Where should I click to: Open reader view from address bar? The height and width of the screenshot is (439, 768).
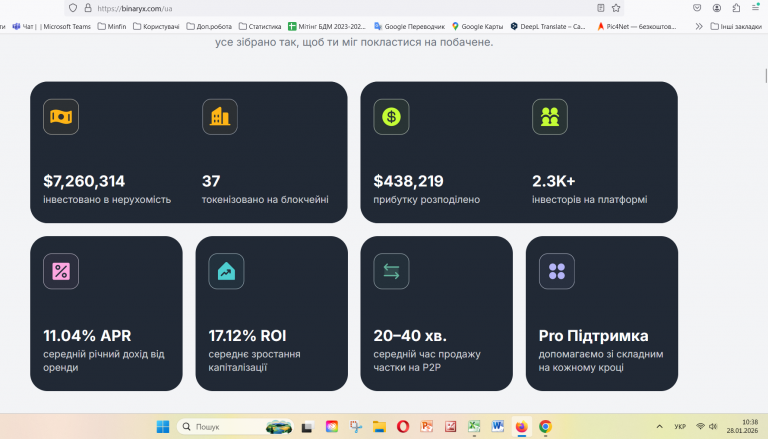coord(600,8)
